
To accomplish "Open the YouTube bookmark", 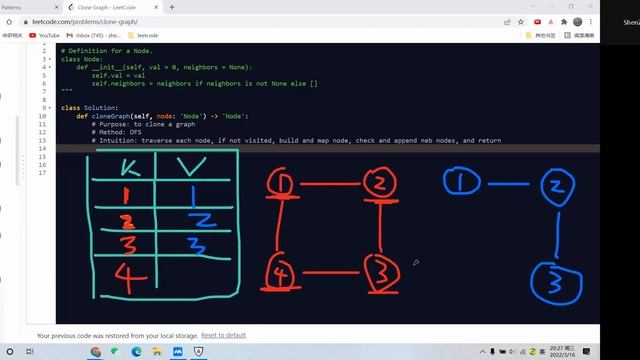I will [44, 36].
